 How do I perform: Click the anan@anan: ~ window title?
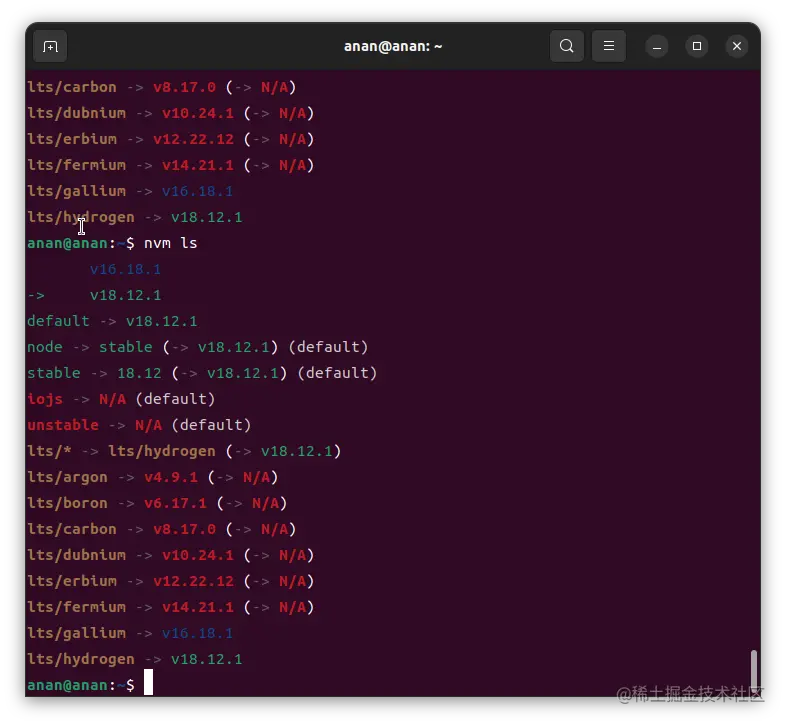393,47
